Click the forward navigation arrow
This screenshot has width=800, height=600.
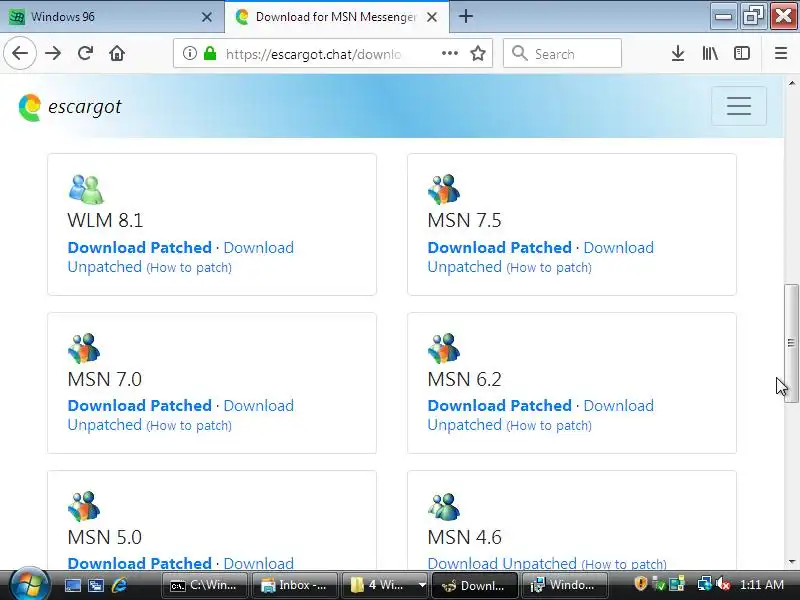click(53, 53)
